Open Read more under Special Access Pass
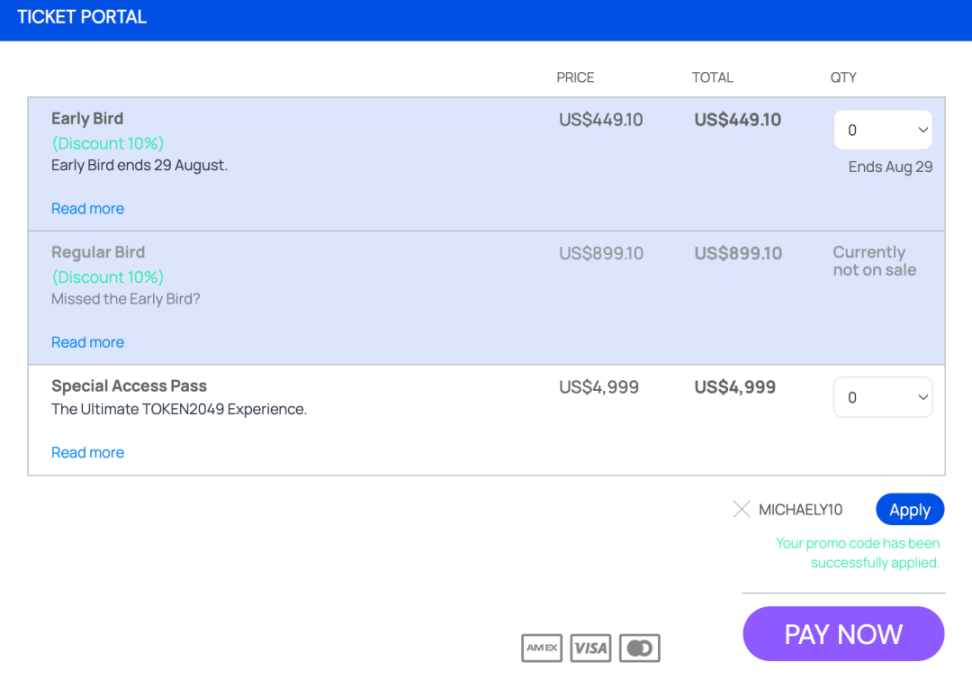Screen dimensions: 972x680 click(x=88, y=452)
